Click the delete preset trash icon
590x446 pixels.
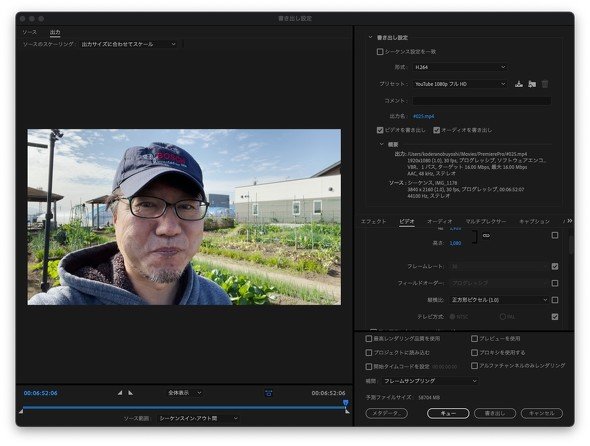(x=544, y=84)
